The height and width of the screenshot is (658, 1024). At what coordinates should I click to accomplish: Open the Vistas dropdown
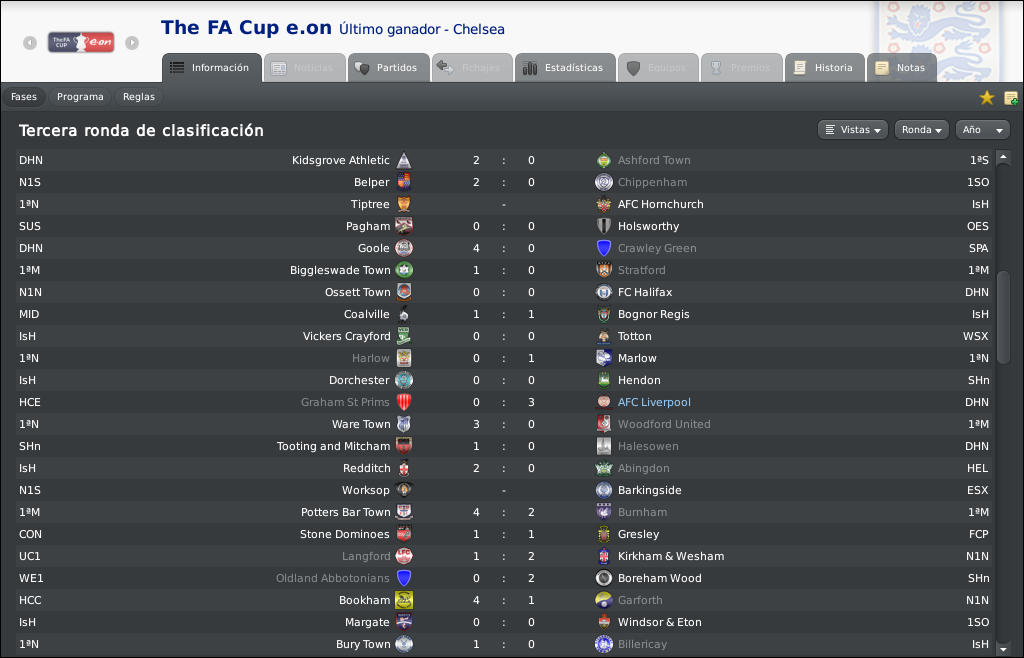pos(852,130)
